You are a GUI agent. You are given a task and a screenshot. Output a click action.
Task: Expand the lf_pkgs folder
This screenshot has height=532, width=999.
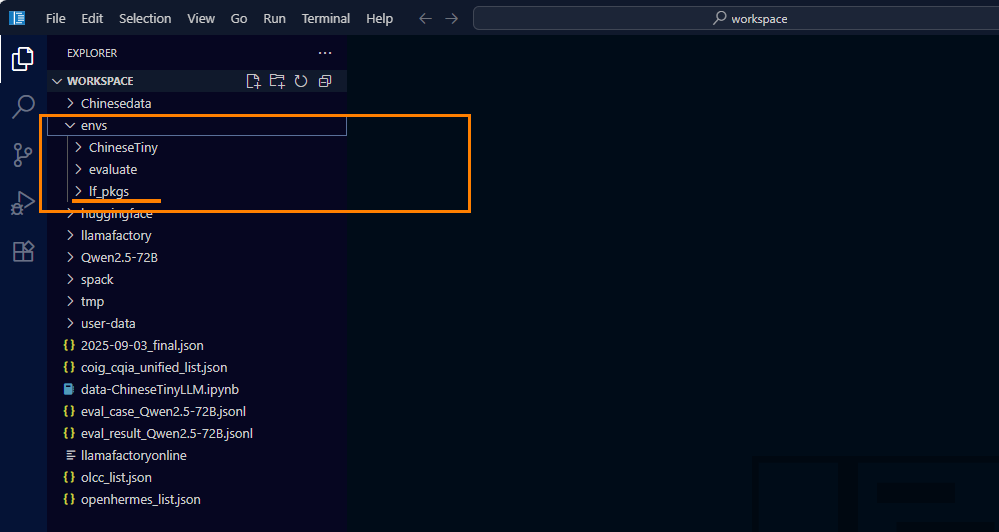(108, 191)
